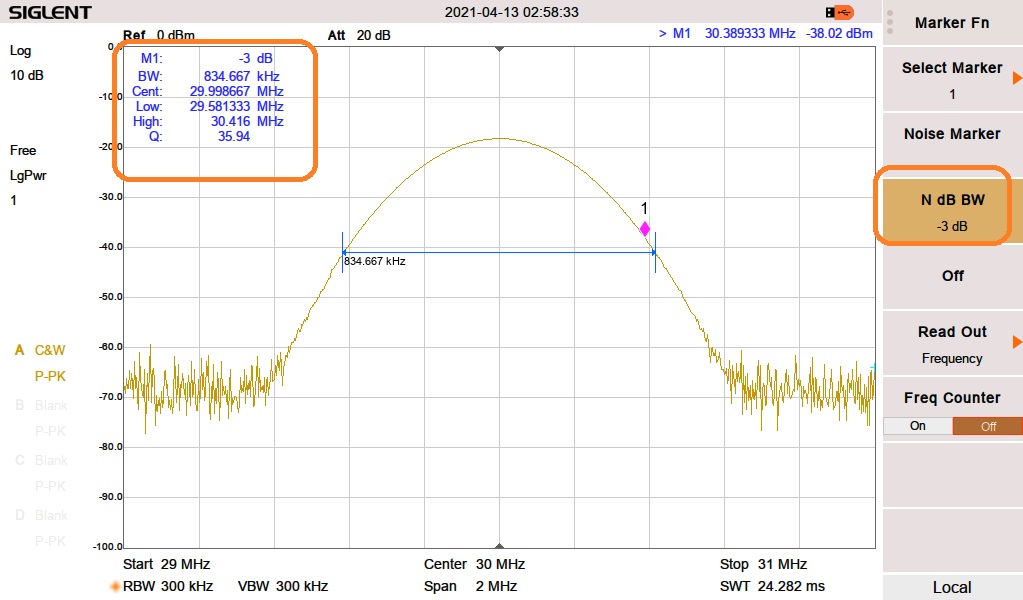Open the Marker Fn menu header
Viewport: 1023px width, 600px height.
pos(953,23)
